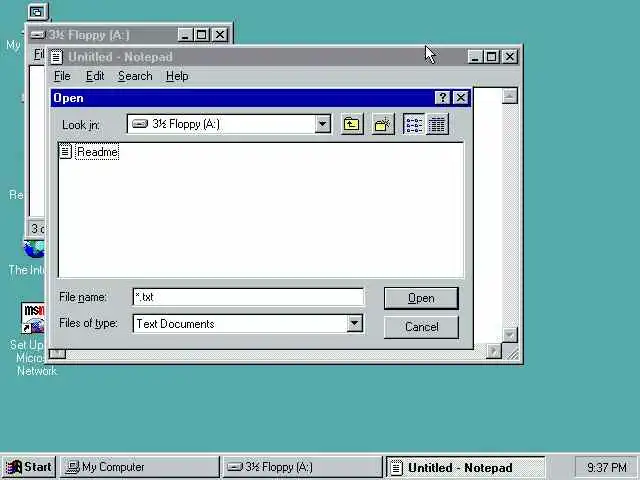Image resolution: width=640 pixels, height=480 pixels.
Task: Minimize the Notepad window
Action: 475,57
